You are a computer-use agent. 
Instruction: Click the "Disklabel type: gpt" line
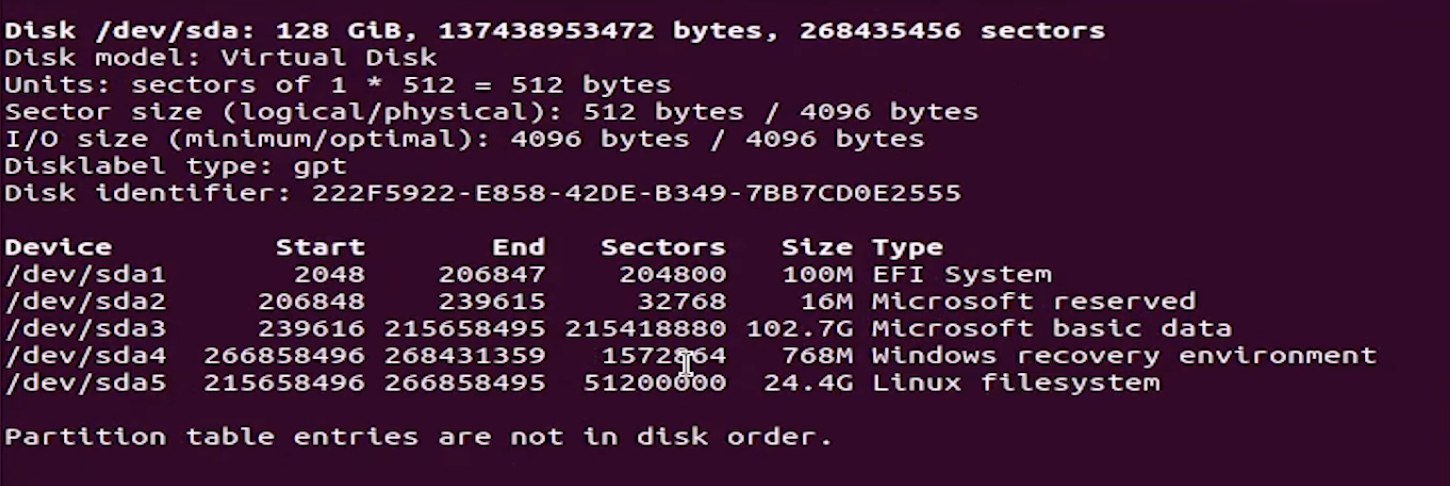click(x=175, y=165)
